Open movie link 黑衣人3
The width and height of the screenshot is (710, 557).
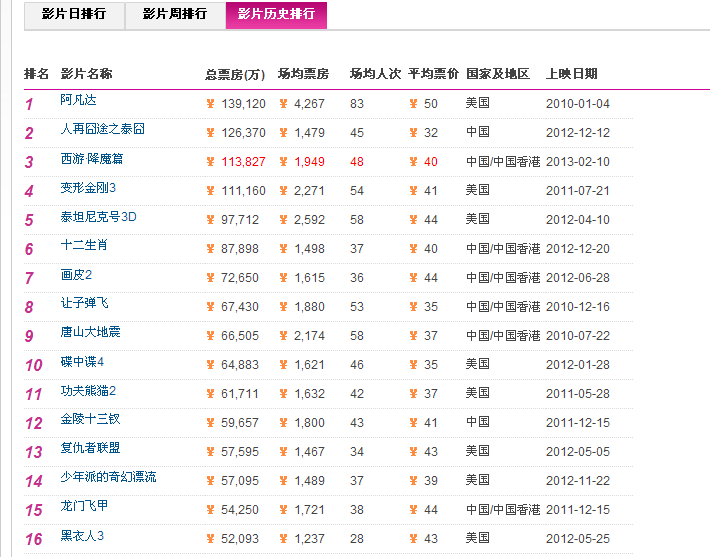point(82,536)
